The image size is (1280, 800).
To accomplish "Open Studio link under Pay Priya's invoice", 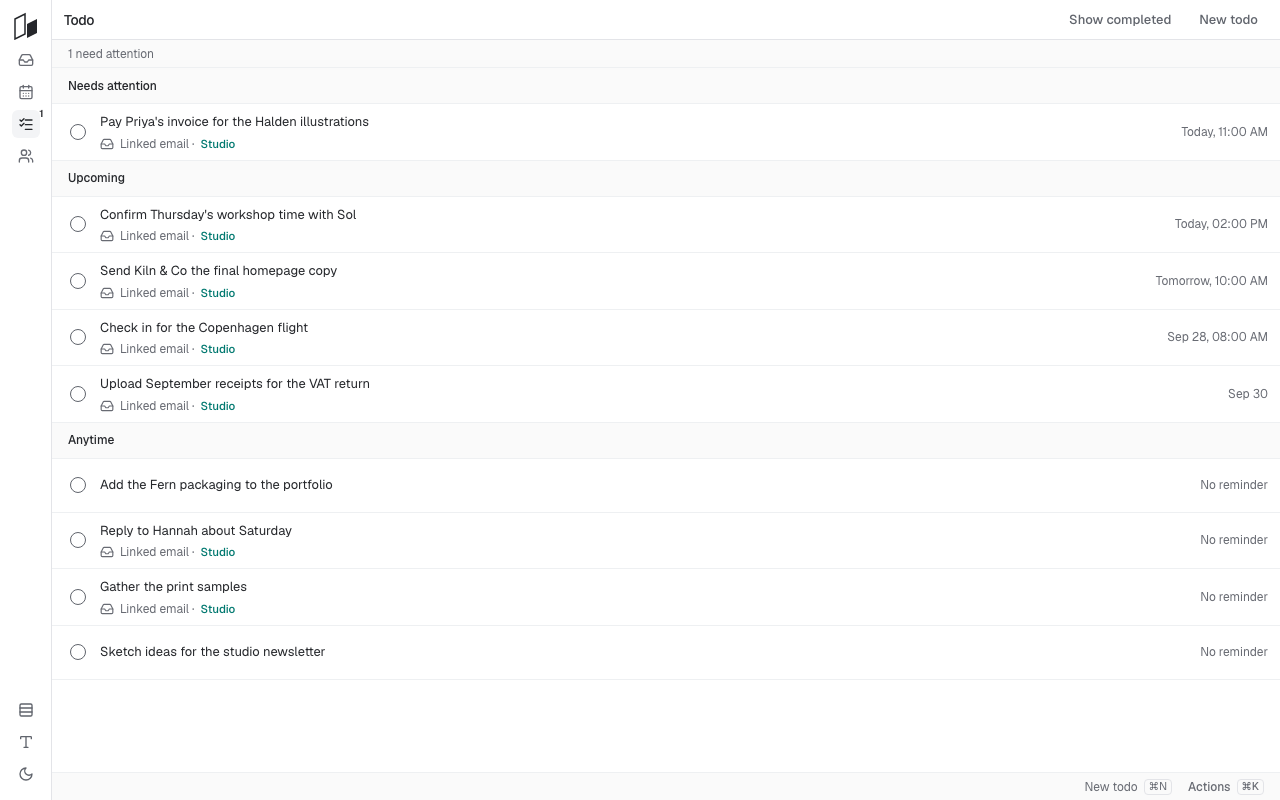I will point(218,144).
